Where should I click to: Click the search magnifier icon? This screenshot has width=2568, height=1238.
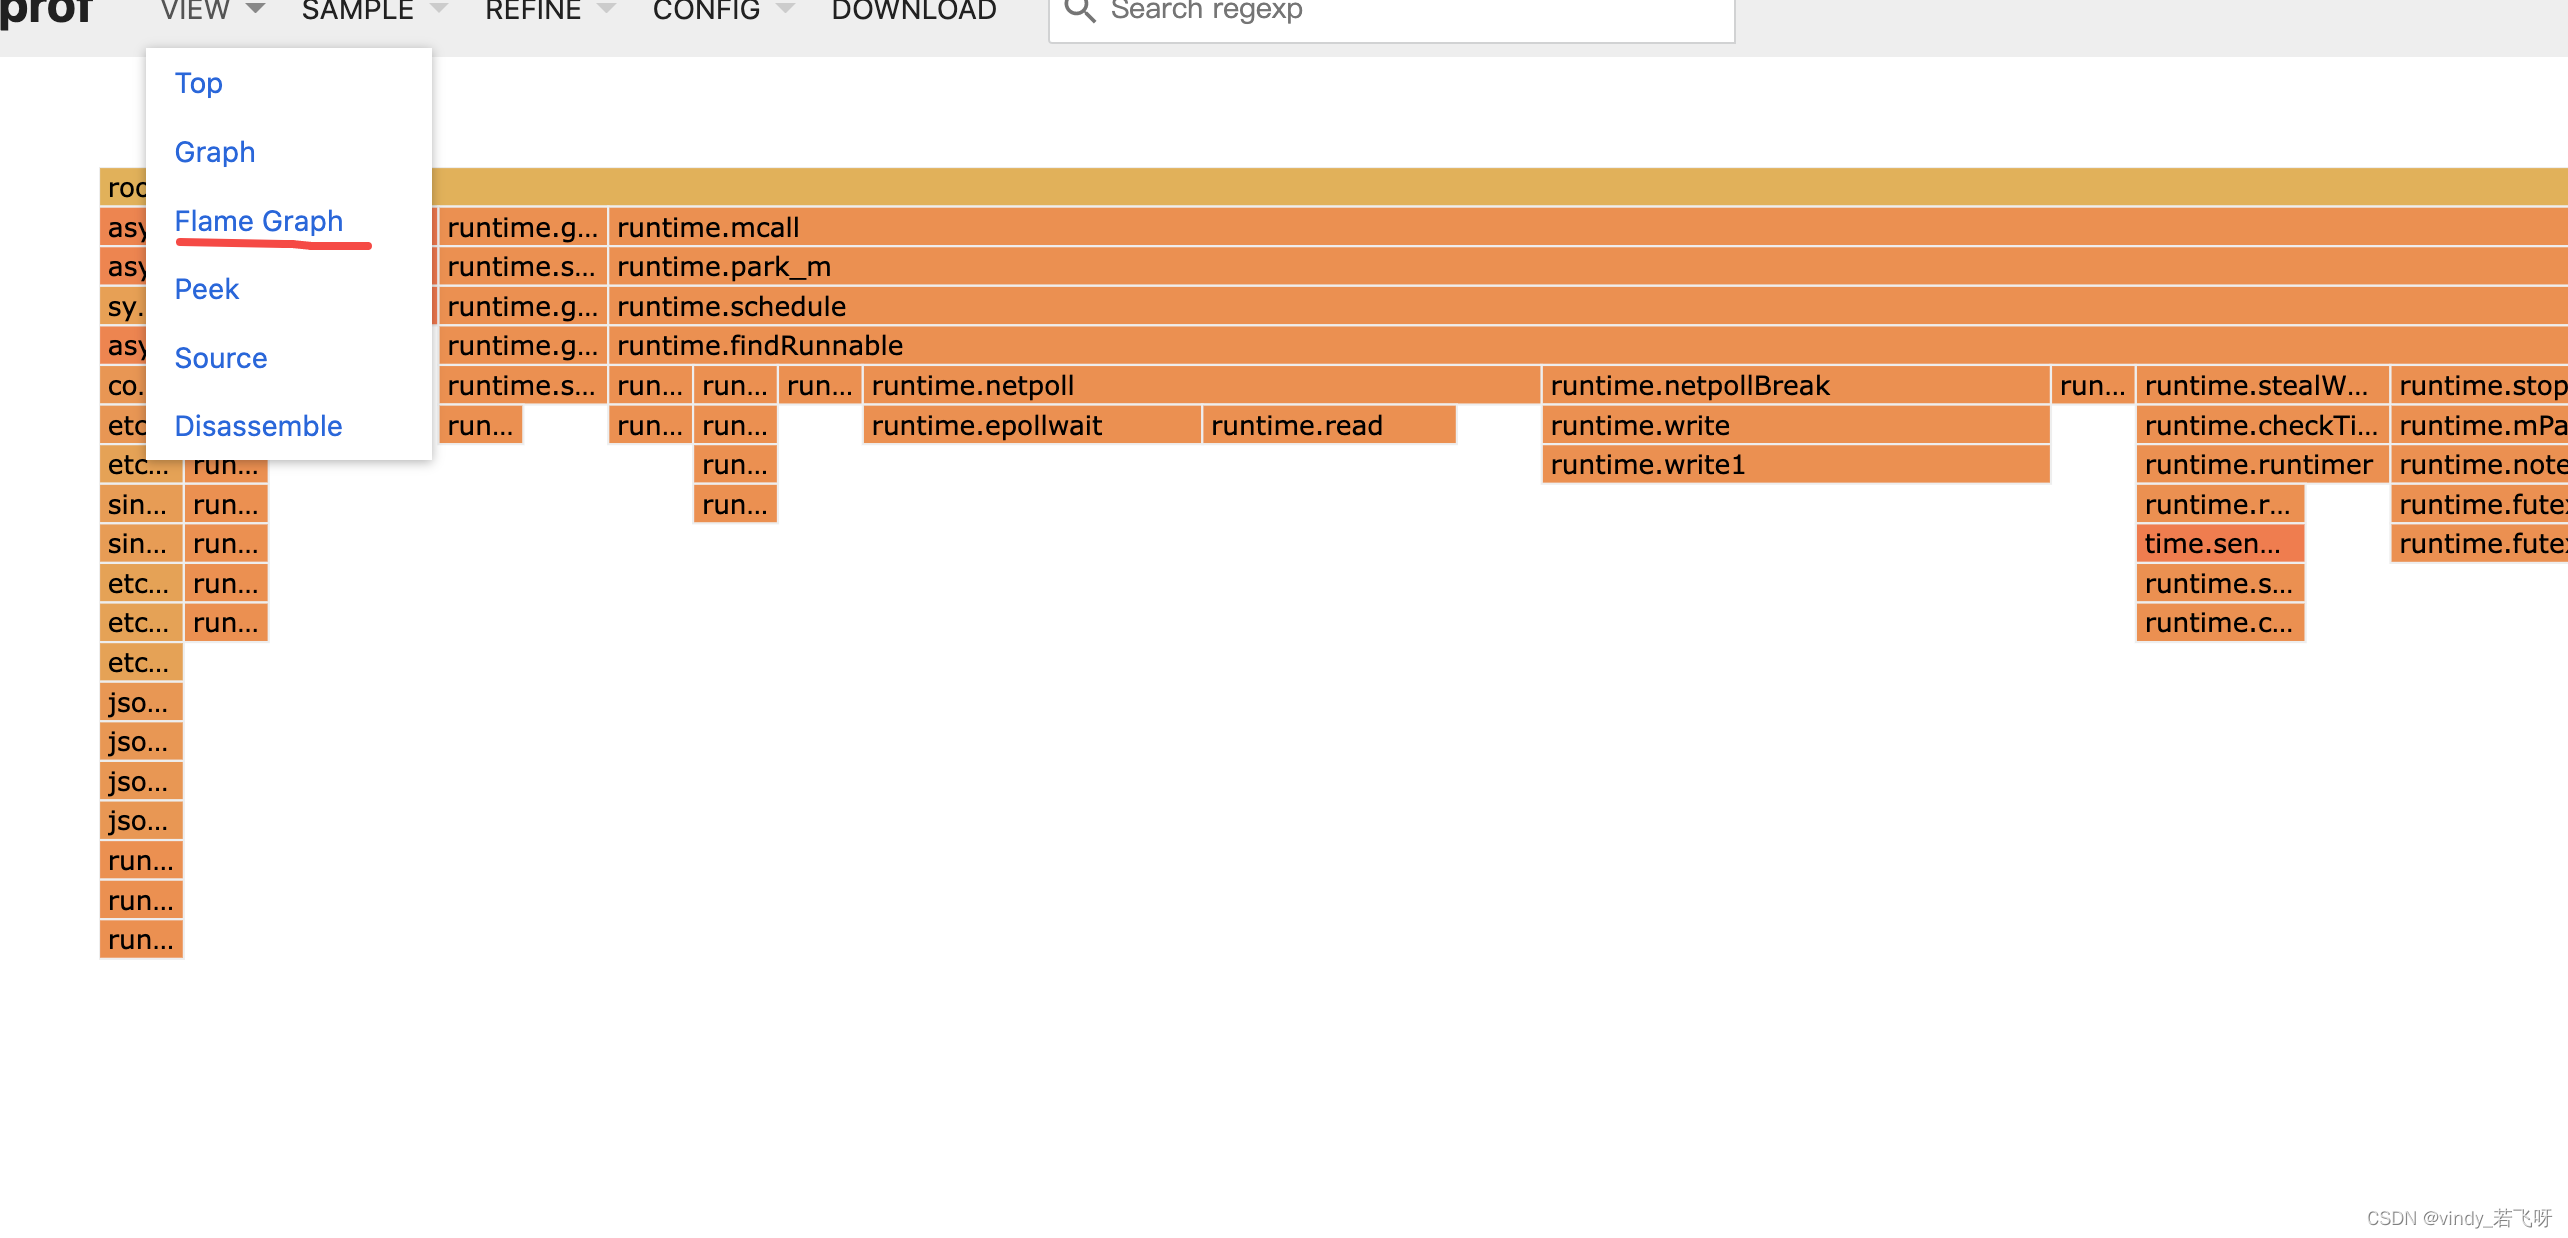click(1079, 10)
